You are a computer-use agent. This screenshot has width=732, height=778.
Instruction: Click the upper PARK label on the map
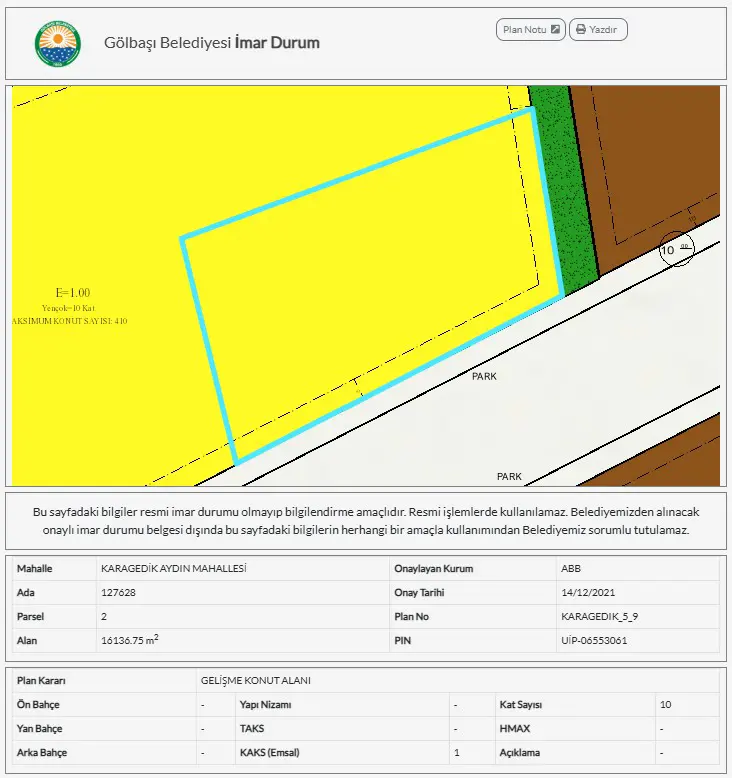(x=484, y=376)
